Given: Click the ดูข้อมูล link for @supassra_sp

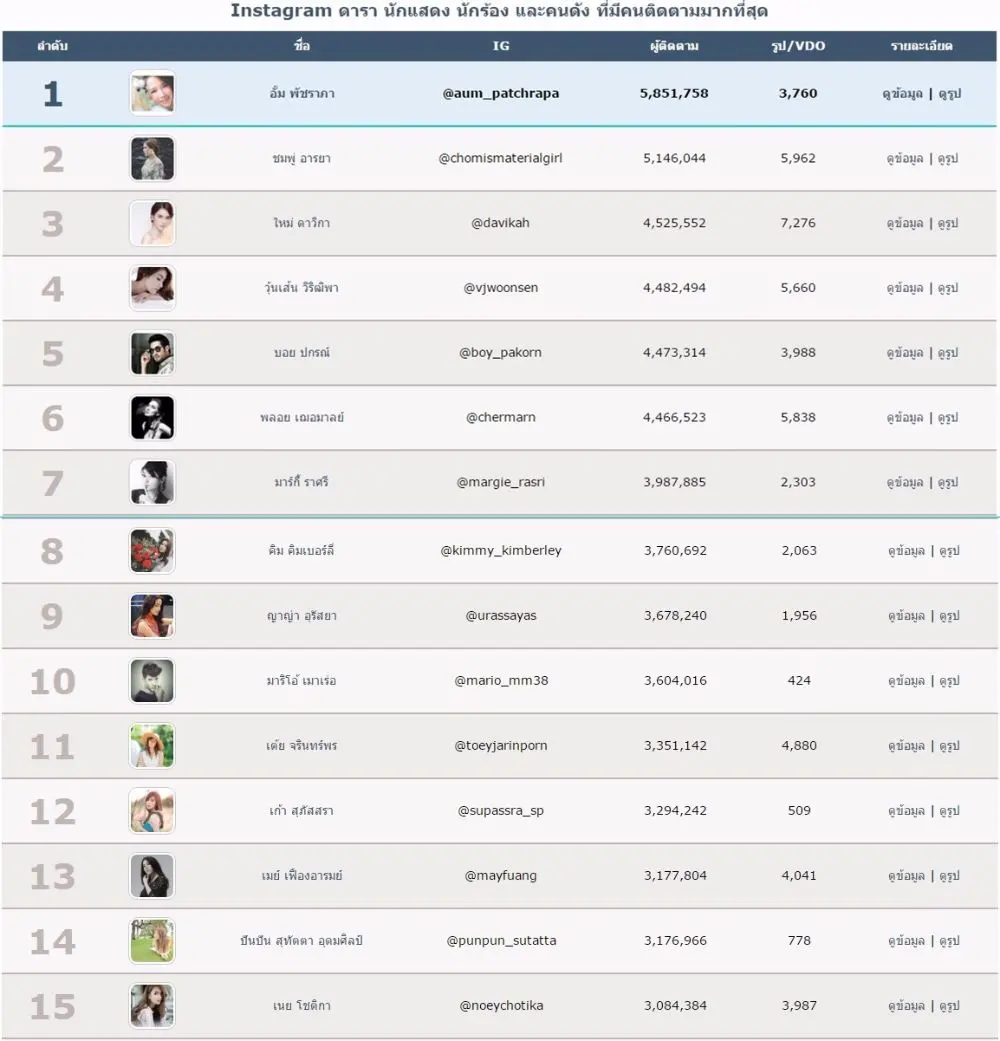Looking at the screenshot, I should 904,811.
